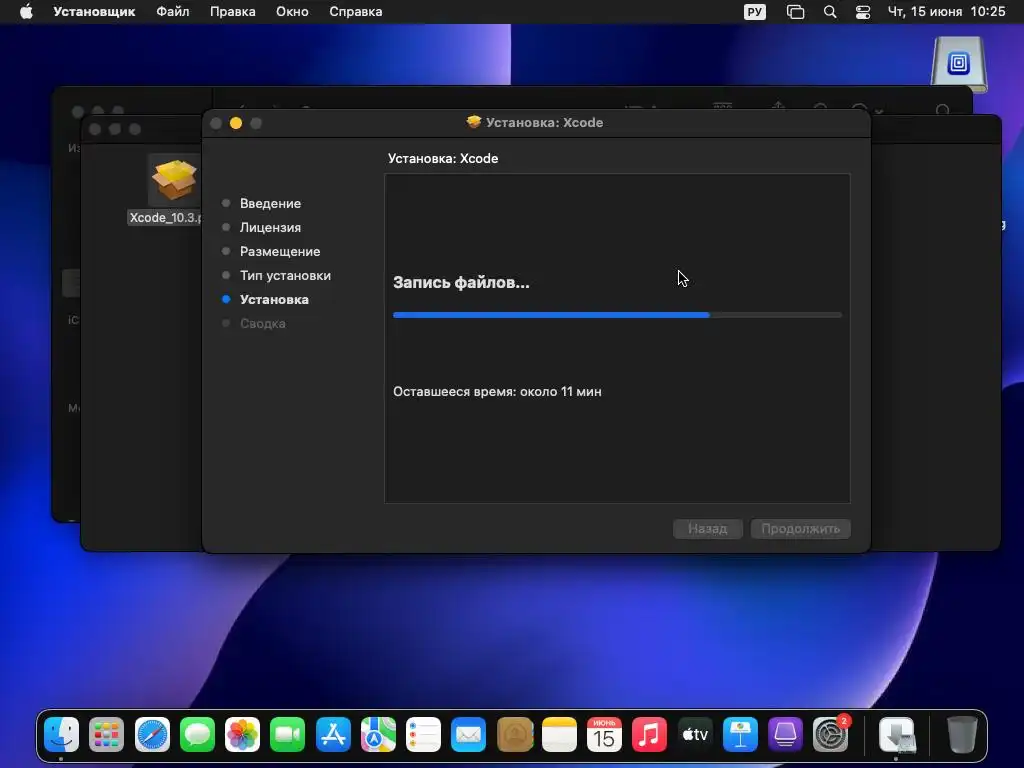Select the Тип установки step
Image resolution: width=1024 pixels, height=768 pixels.
(x=285, y=276)
